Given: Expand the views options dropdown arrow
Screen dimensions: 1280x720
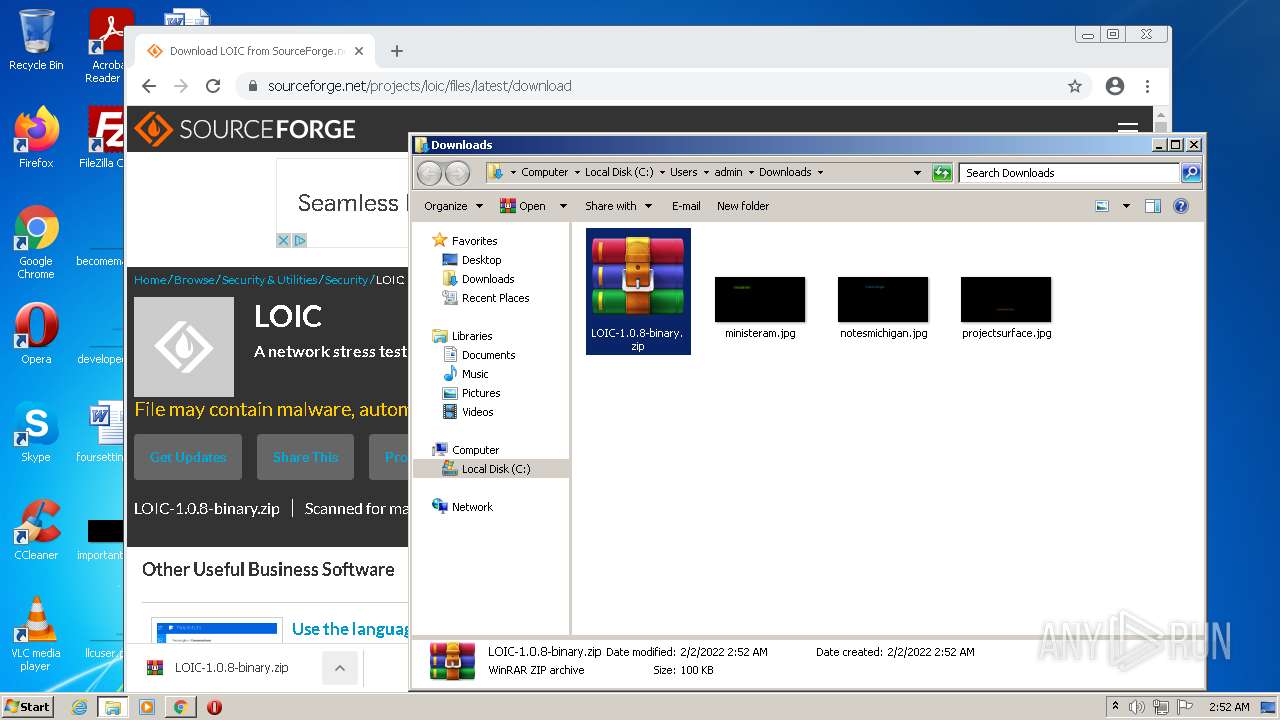Looking at the screenshot, I should click(1126, 206).
